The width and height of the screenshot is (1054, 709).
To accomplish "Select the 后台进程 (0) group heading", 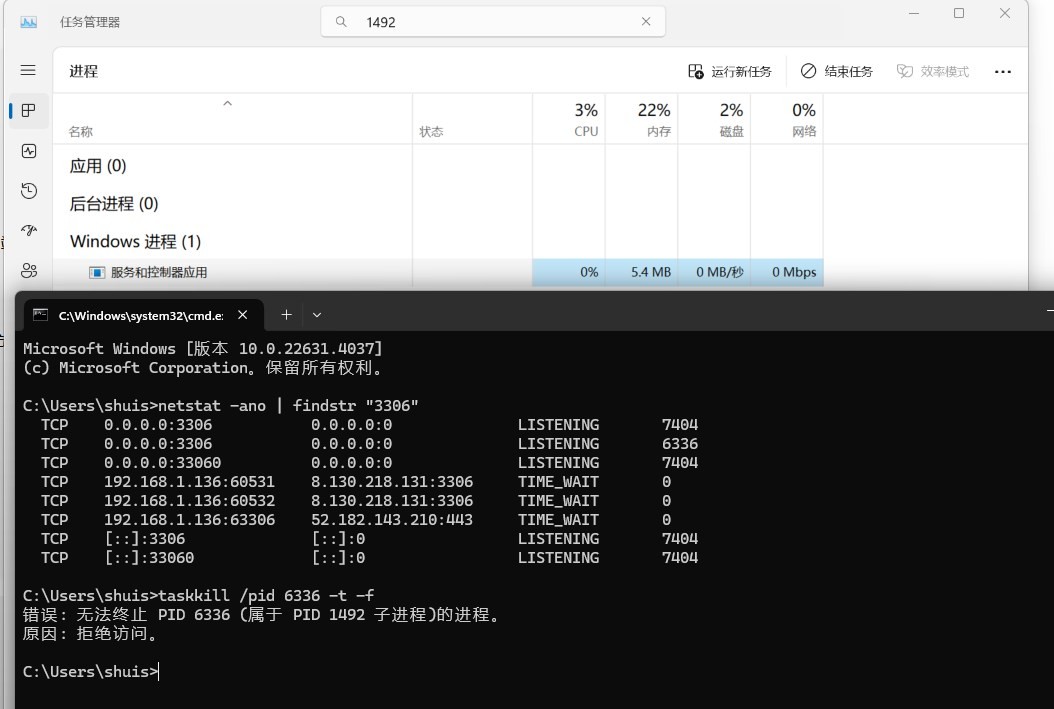I will pyautogui.click(x=114, y=204).
